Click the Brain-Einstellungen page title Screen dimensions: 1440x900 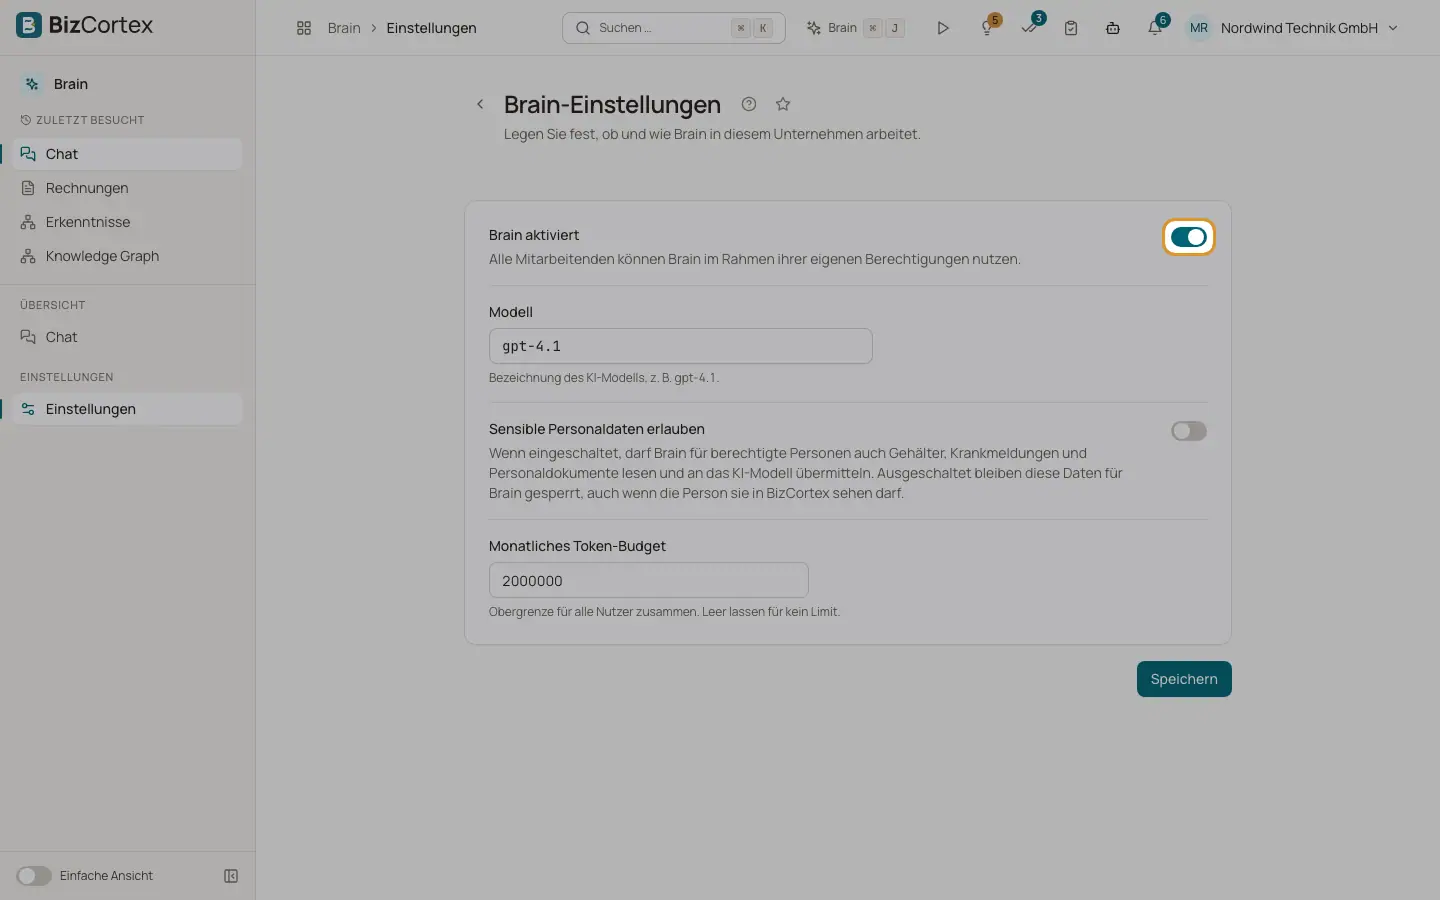tap(612, 104)
